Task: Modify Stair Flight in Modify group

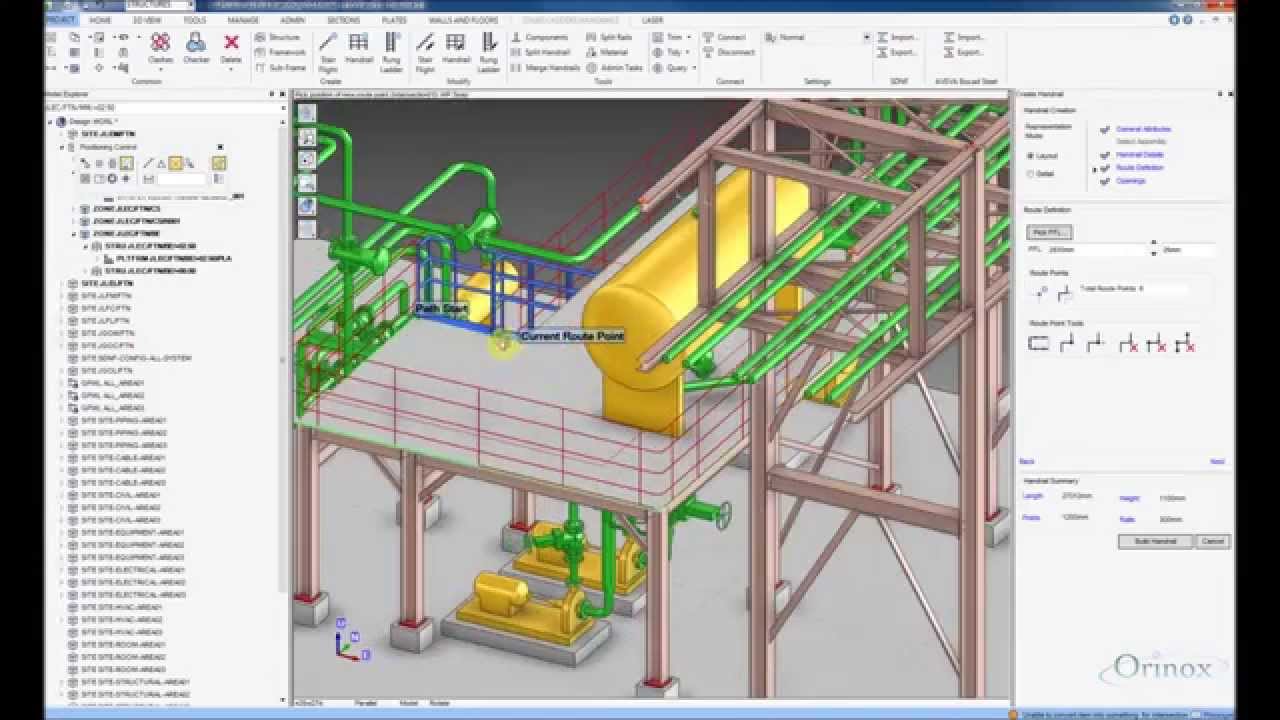Action: click(425, 52)
